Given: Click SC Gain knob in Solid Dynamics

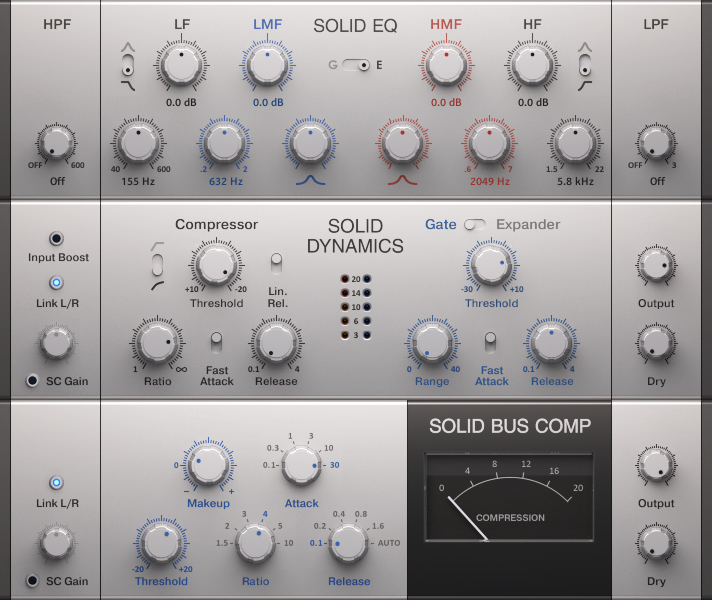Looking at the screenshot, I should tap(56, 343).
